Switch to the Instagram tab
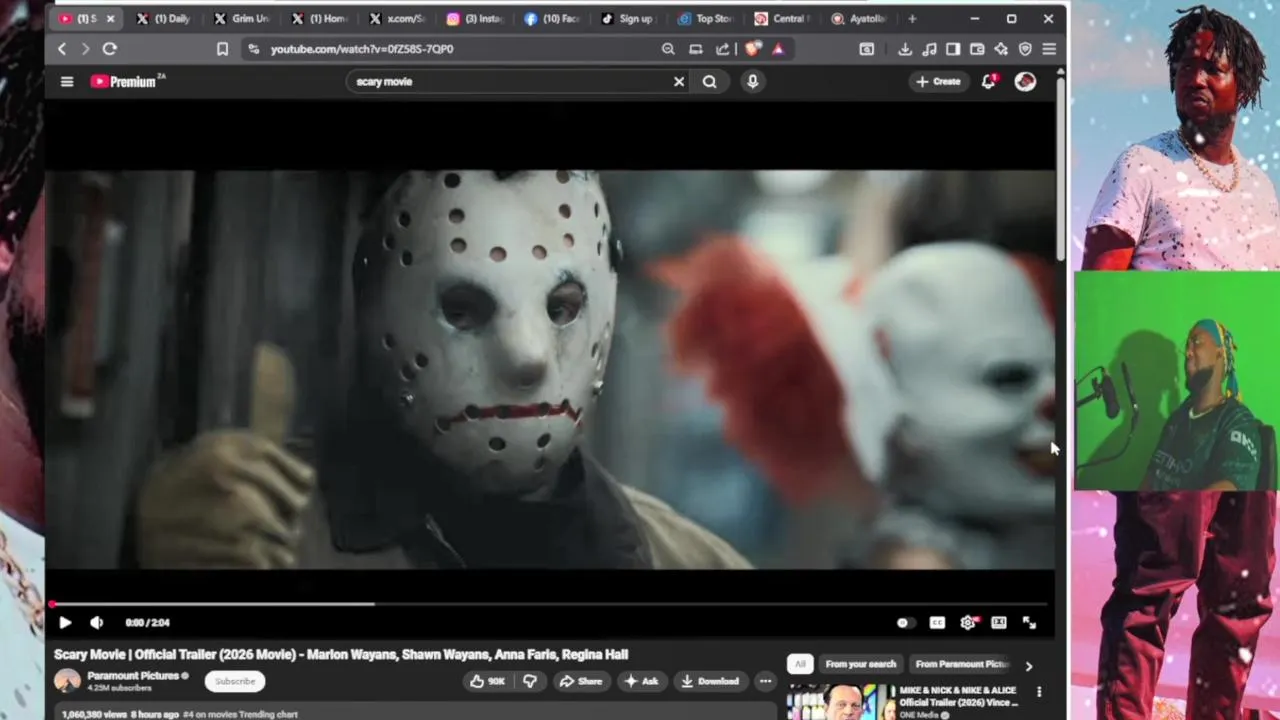 [476, 18]
